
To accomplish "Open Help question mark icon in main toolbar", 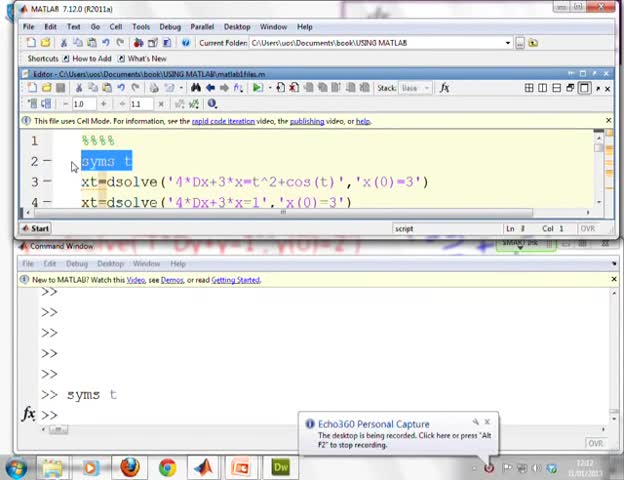I will point(185,43).
